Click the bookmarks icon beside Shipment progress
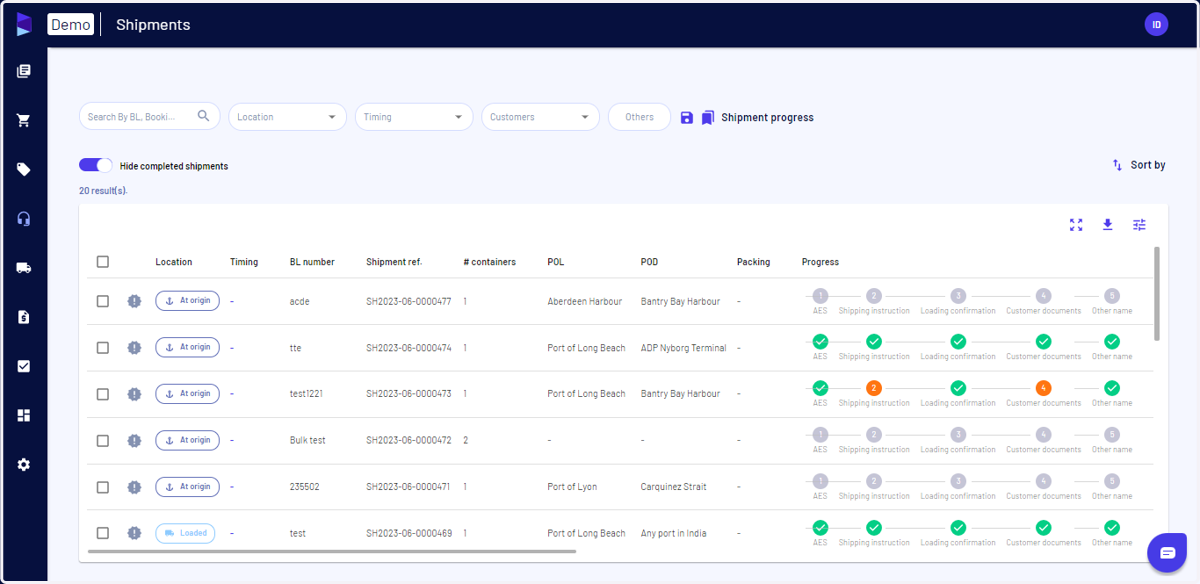The width and height of the screenshot is (1200, 584). [x=708, y=117]
